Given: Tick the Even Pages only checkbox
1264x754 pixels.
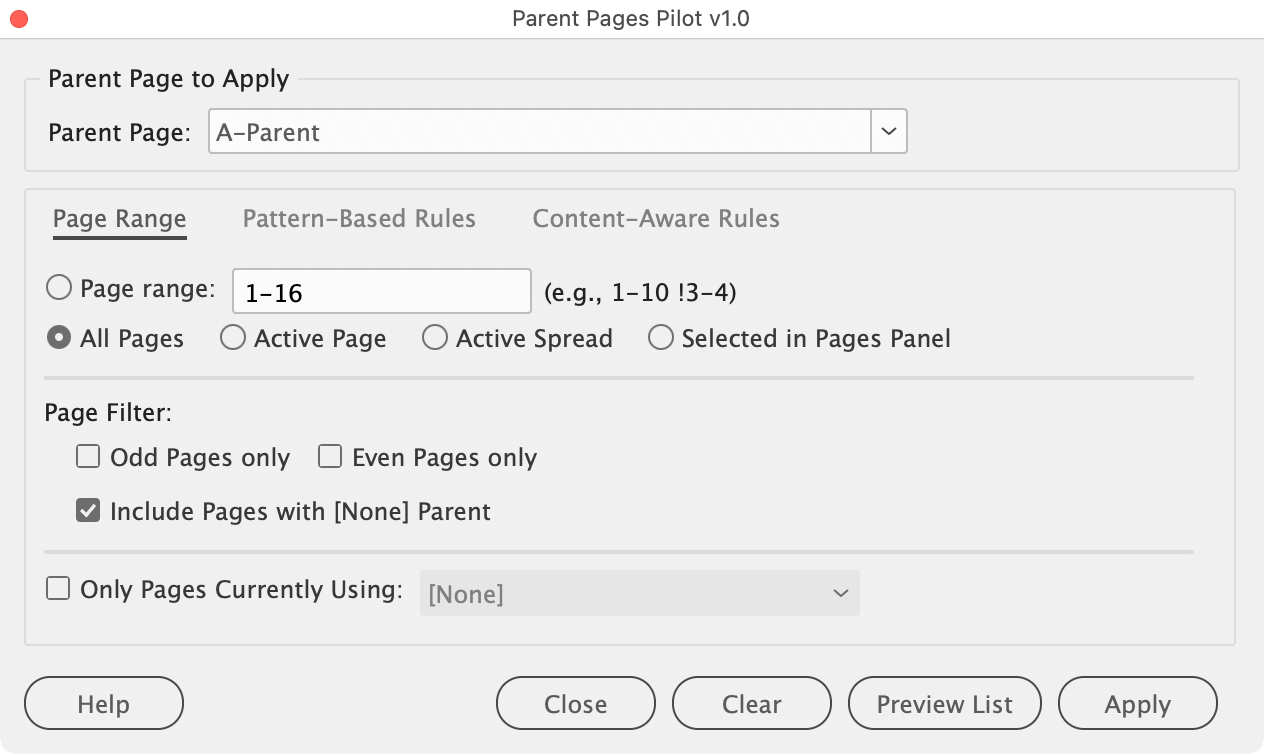Looking at the screenshot, I should (331, 457).
